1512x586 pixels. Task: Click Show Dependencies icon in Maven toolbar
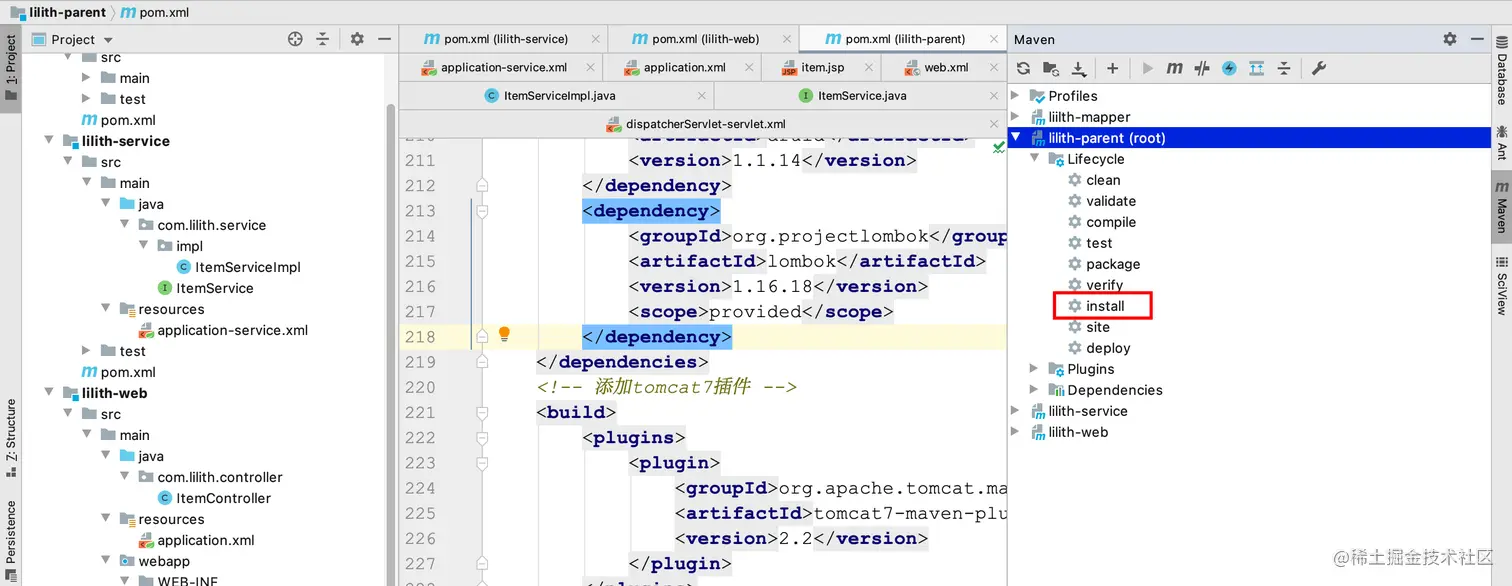(1257, 68)
